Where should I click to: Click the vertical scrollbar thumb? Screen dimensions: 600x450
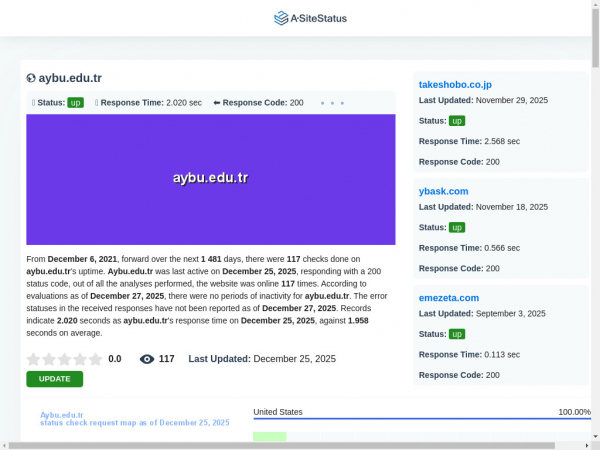pyautogui.click(x=596, y=38)
